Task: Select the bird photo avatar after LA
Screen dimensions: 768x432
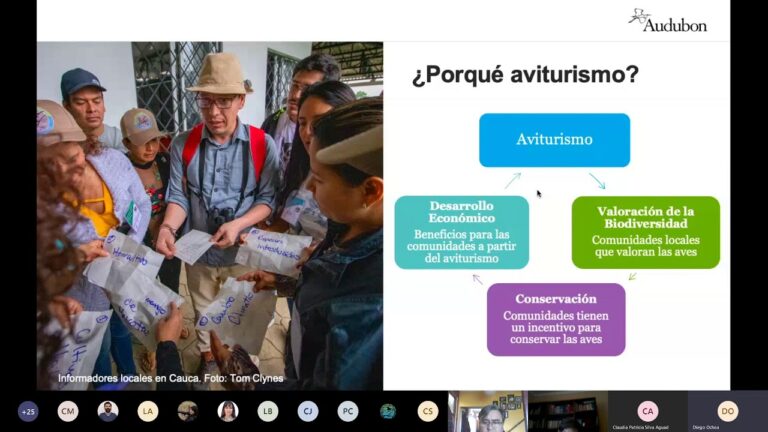Action: [x=188, y=411]
